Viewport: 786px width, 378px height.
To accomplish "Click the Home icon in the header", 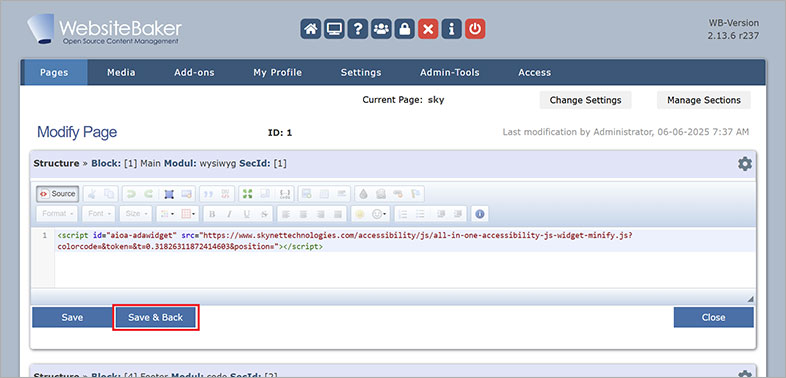I will [x=310, y=29].
